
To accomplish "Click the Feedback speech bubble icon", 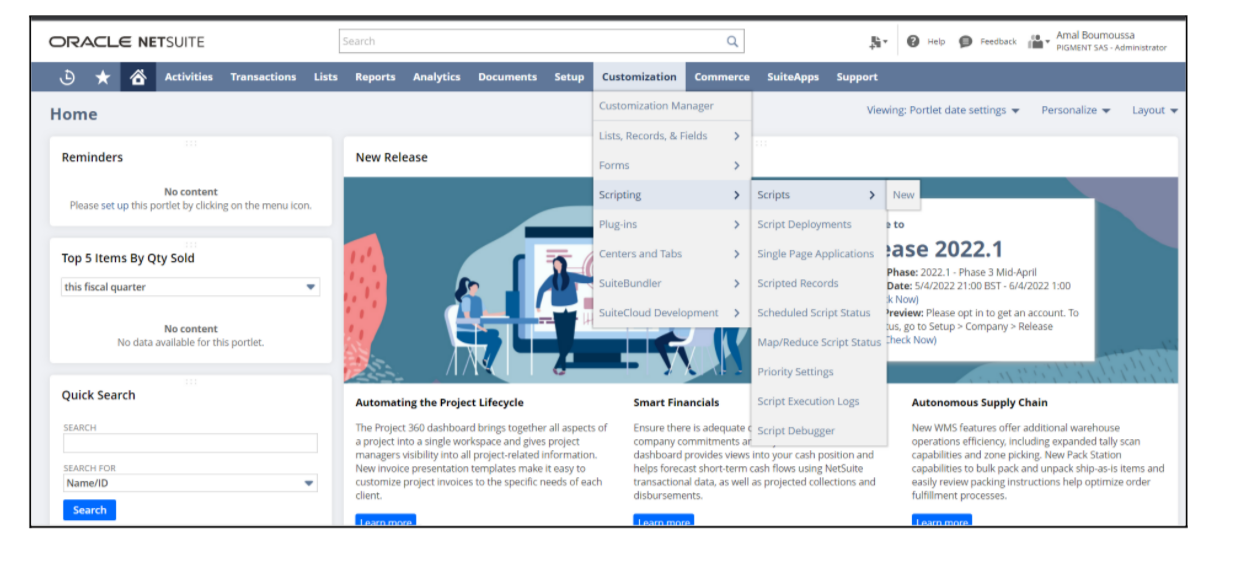I will tap(965, 42).
